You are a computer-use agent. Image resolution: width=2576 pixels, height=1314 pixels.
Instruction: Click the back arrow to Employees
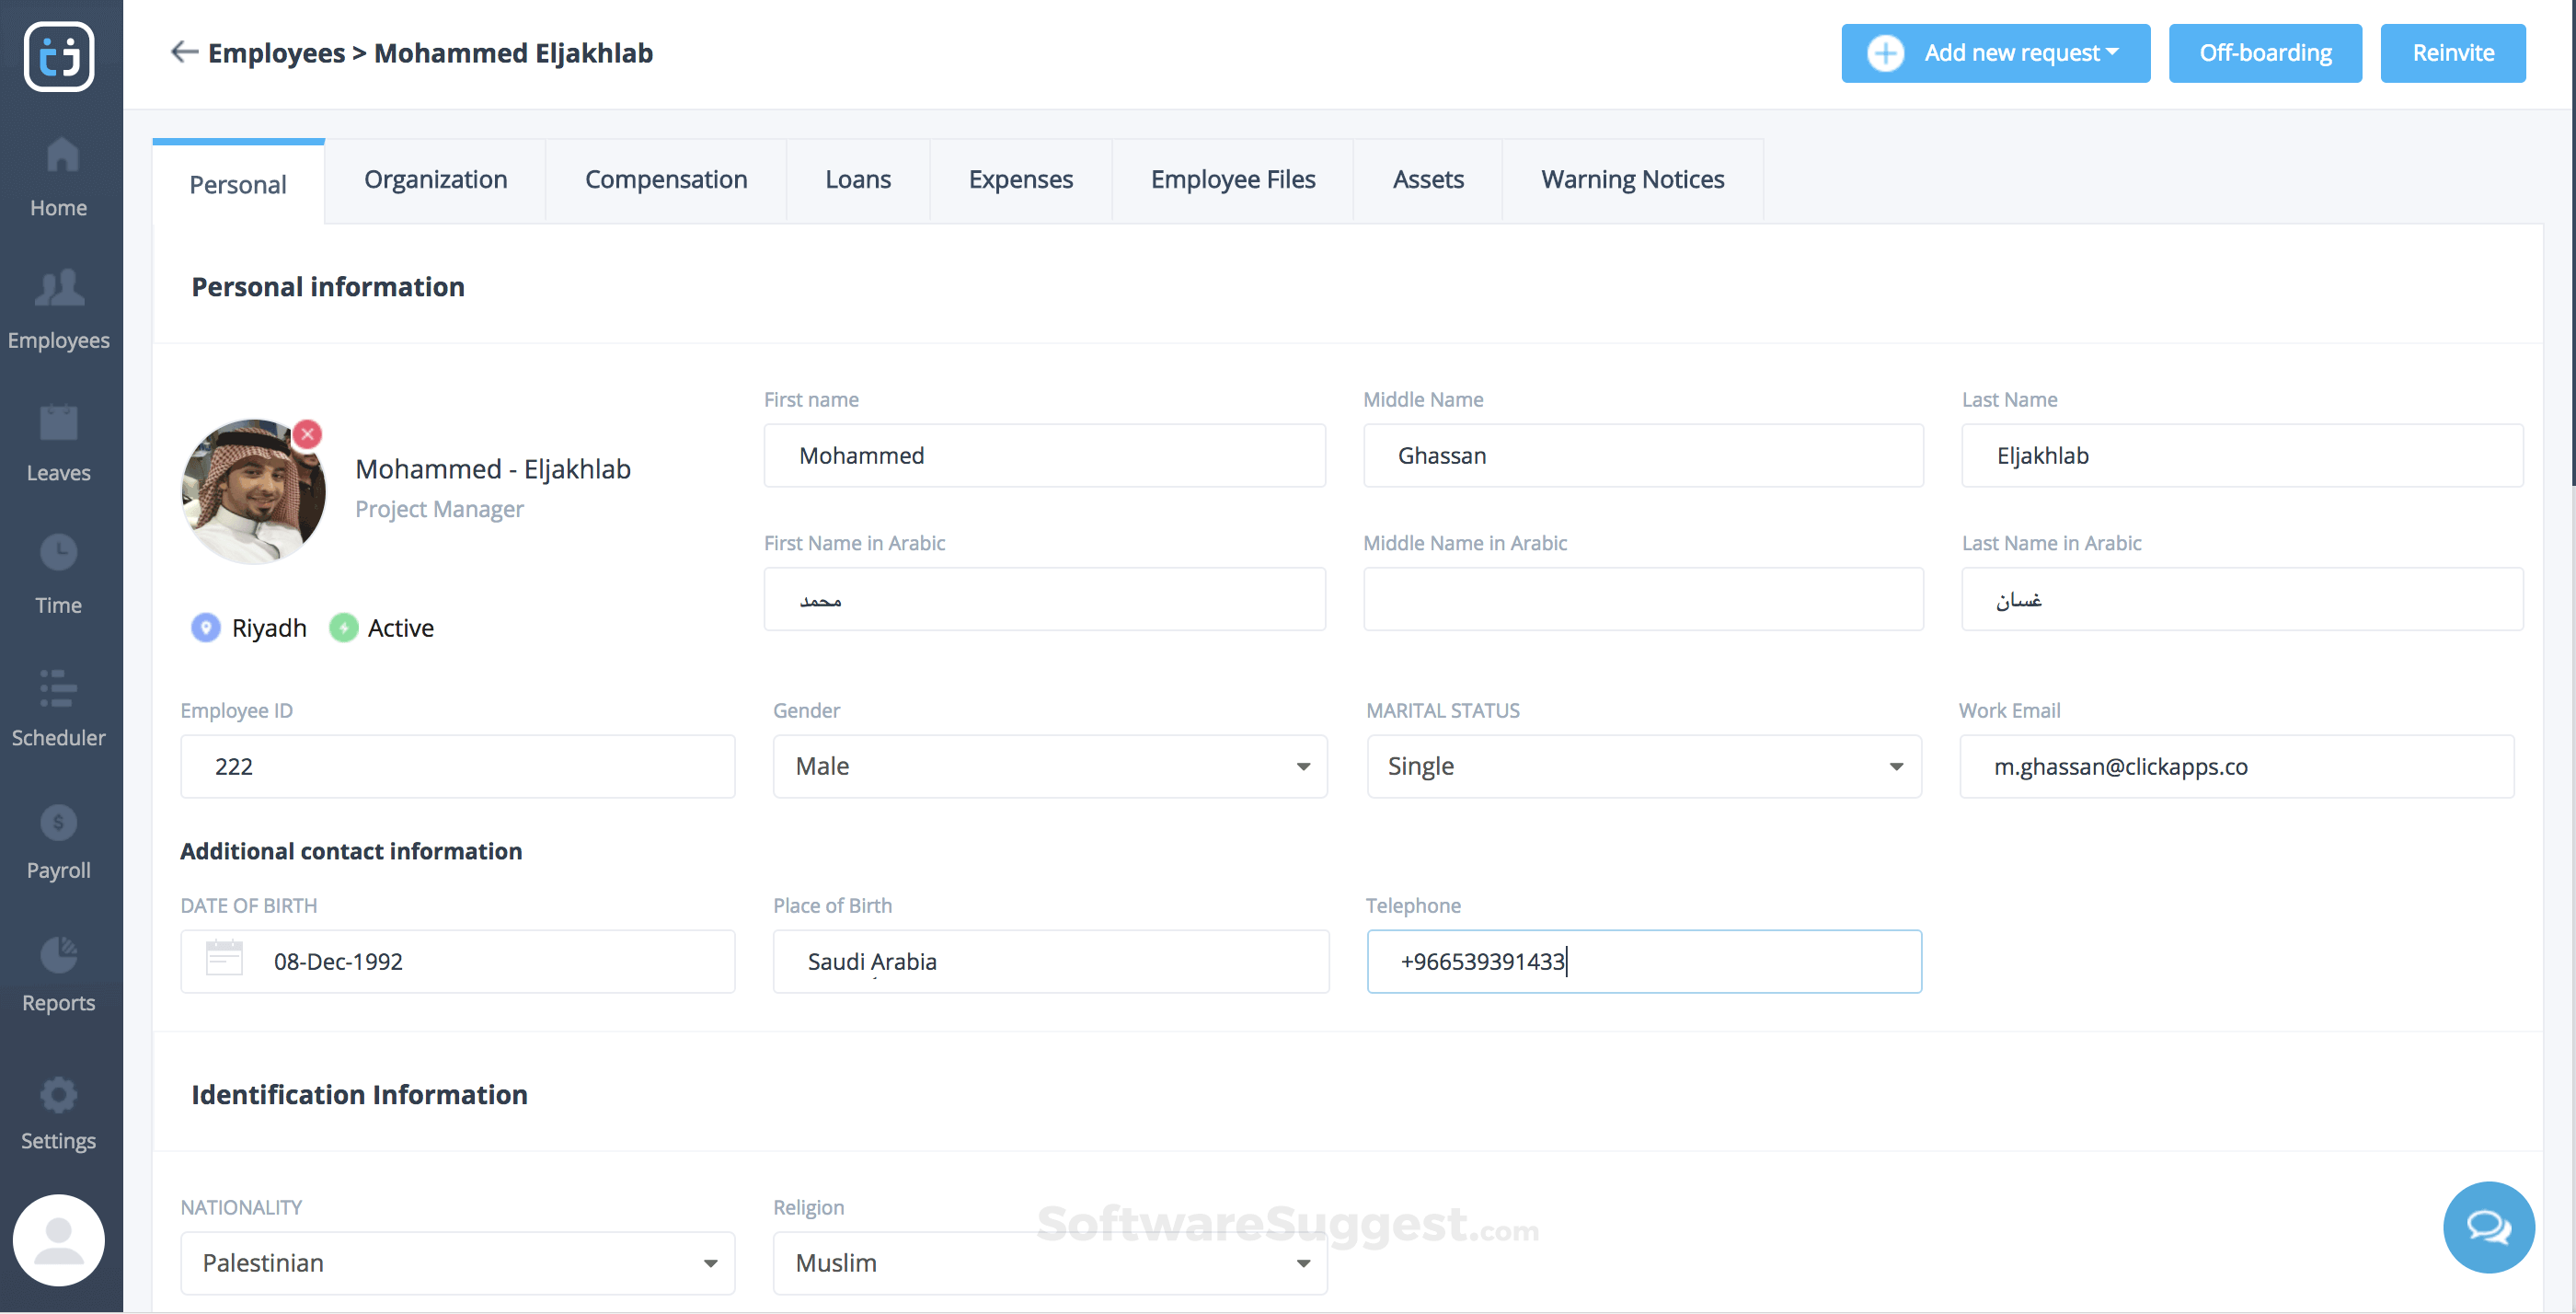[x=184, y=52]
